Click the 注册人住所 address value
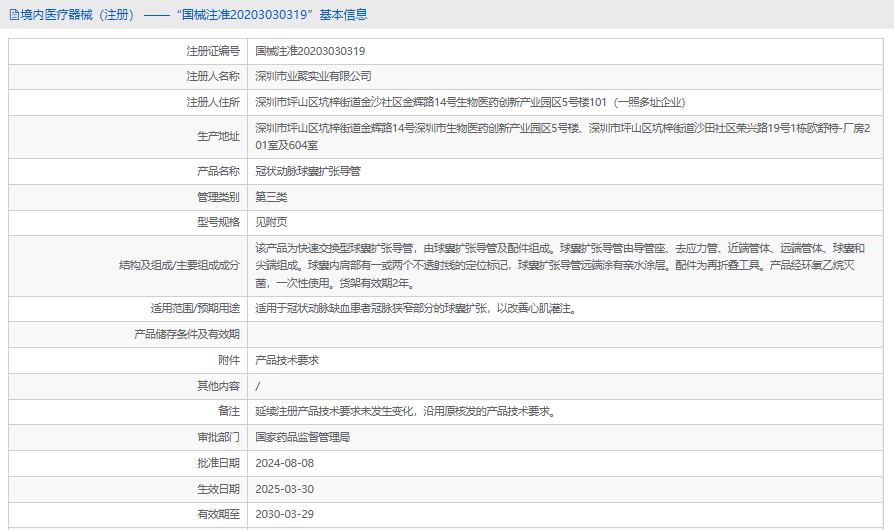Viewport: 894px width, 530px height. pos(470,102)
